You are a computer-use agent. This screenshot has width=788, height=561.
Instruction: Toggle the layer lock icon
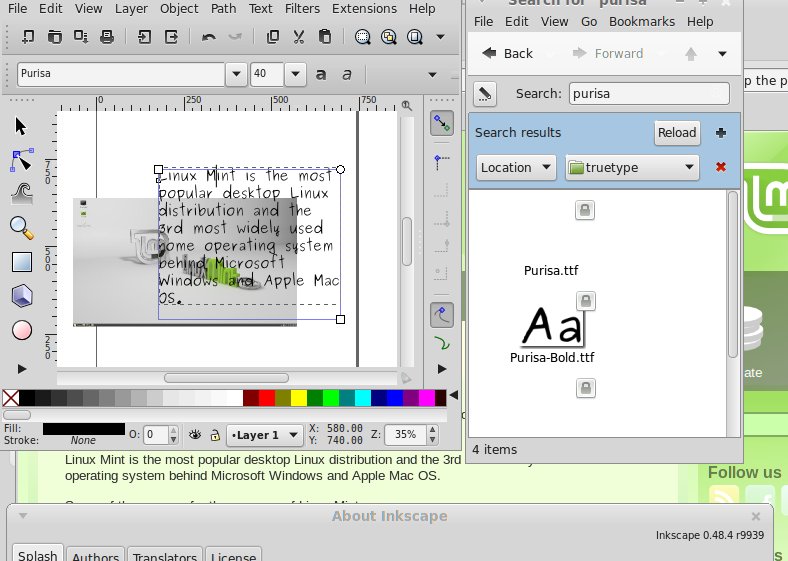pos(214,435)
